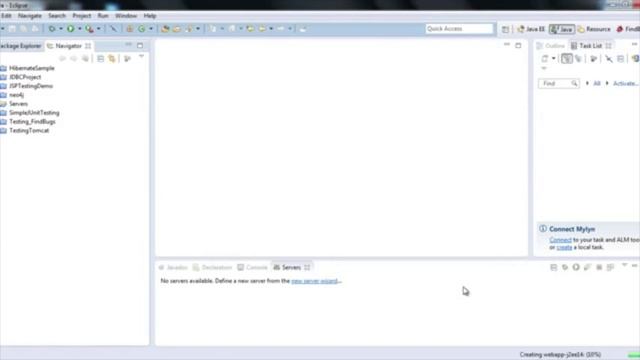Switch to the Resource perspective
The width and height of the screenshot is (640, 360).
tap(594, 29)
